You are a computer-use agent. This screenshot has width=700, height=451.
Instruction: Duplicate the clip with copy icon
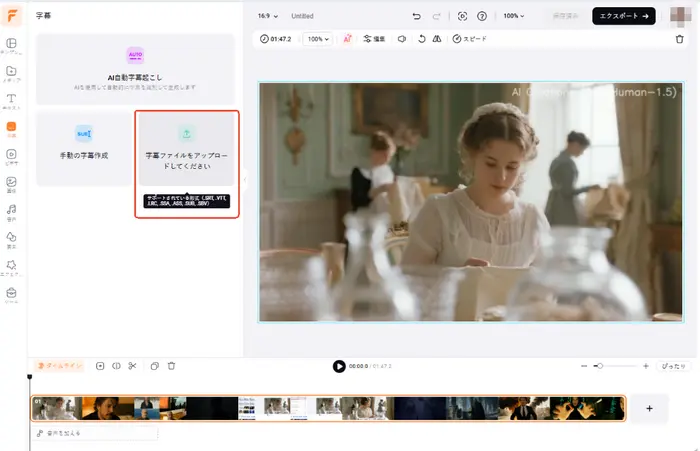pos(154,366)
